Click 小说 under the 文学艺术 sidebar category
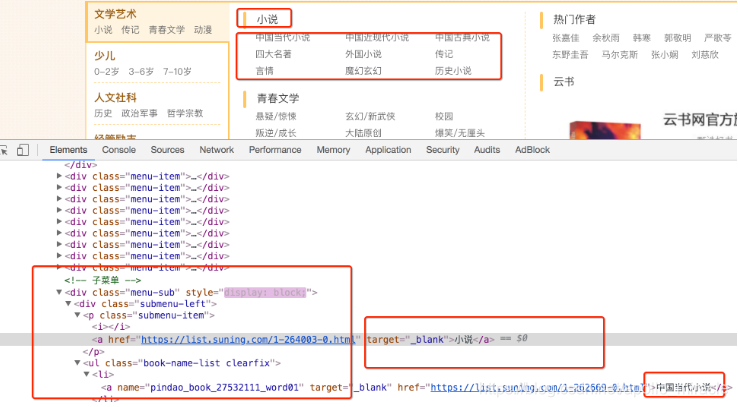This screenshot has width=738, height=407. [x=103, y=30]
